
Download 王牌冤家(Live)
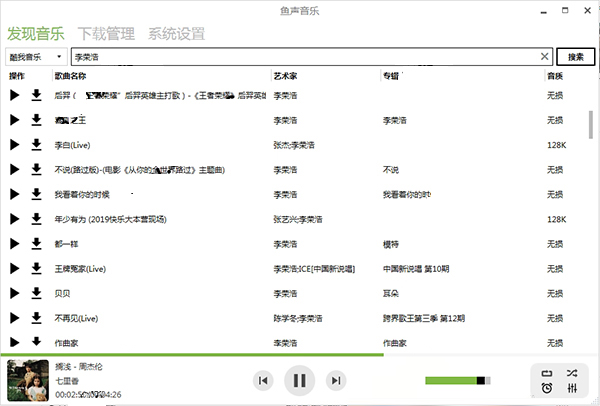coord(36,269)
